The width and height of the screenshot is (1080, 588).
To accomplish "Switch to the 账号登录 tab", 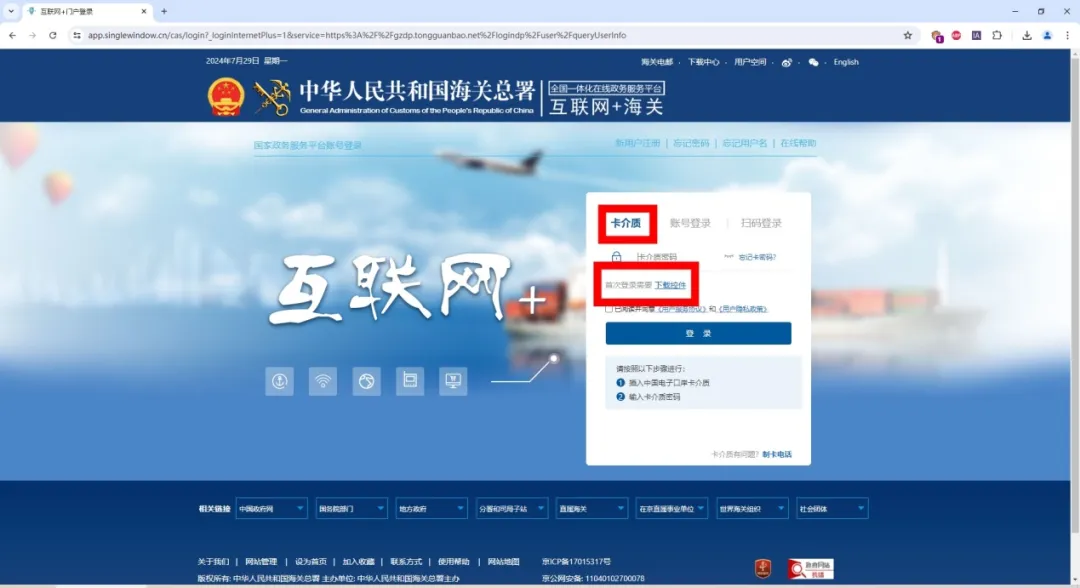I will [690, 223].
